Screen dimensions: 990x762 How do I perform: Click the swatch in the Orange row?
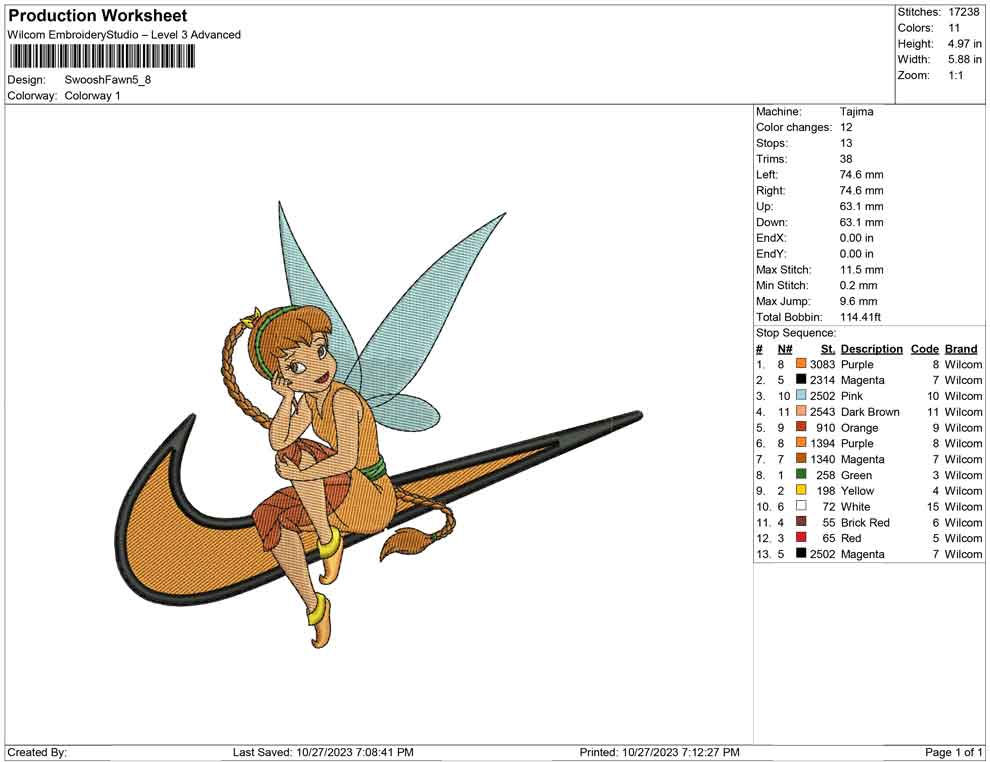801,427
